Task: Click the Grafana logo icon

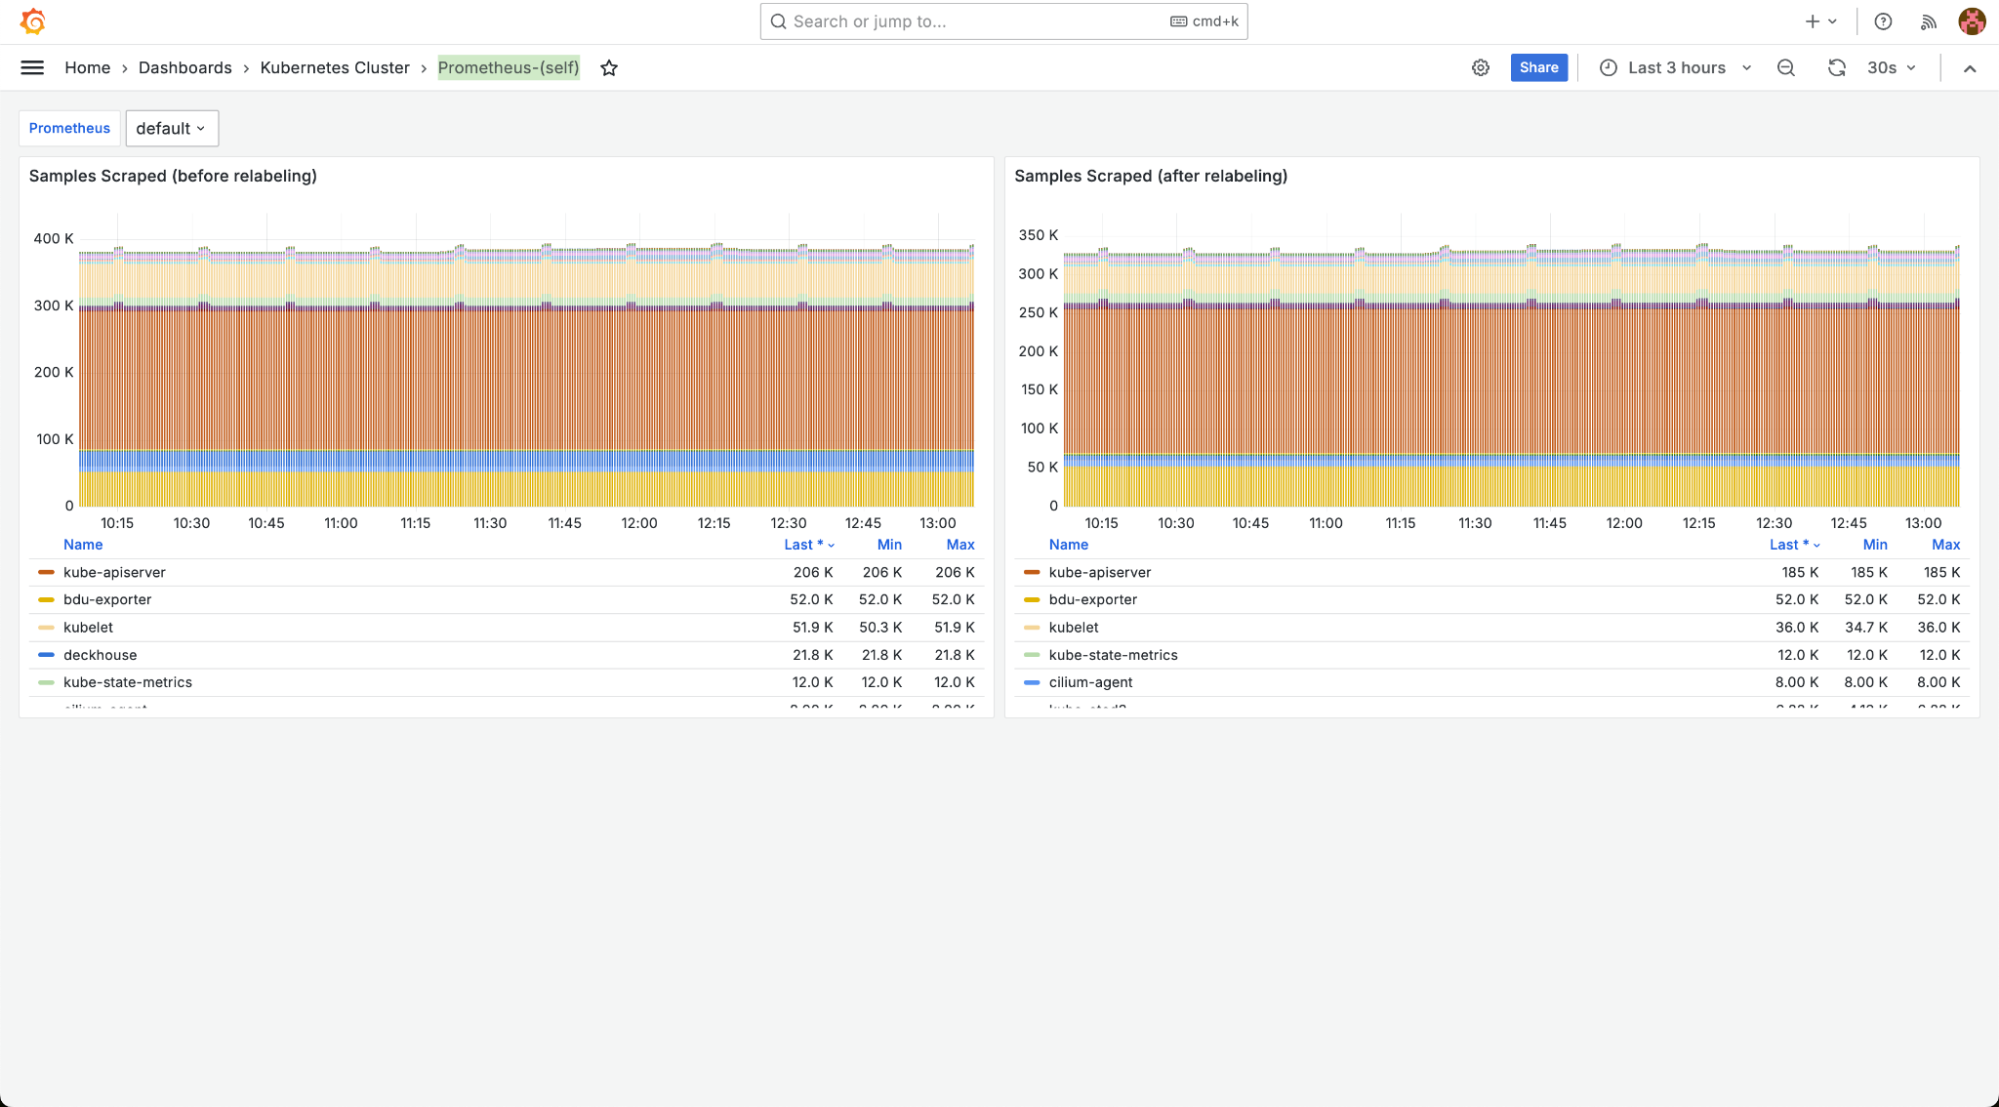Action: (x=33, y=21)
